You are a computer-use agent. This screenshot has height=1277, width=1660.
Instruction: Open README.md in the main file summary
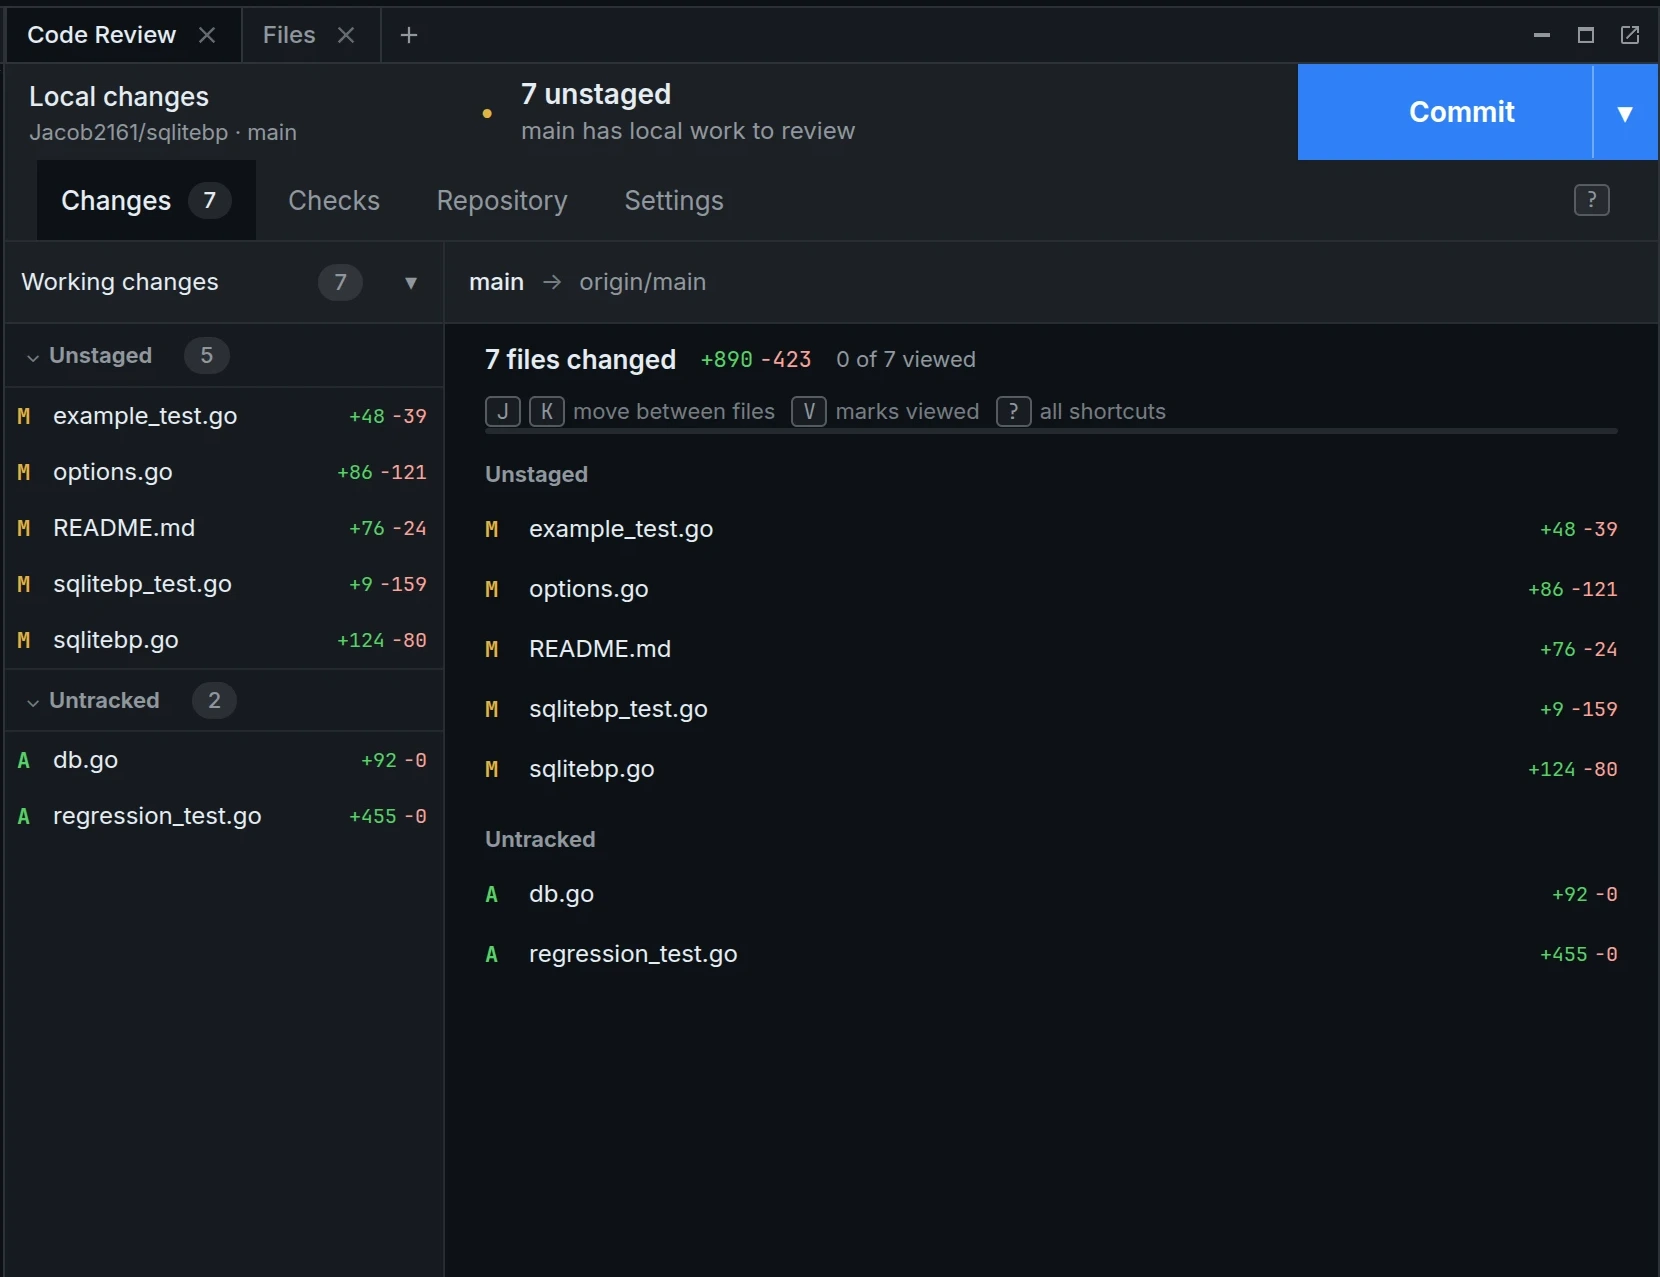[x=1051, y=649]
